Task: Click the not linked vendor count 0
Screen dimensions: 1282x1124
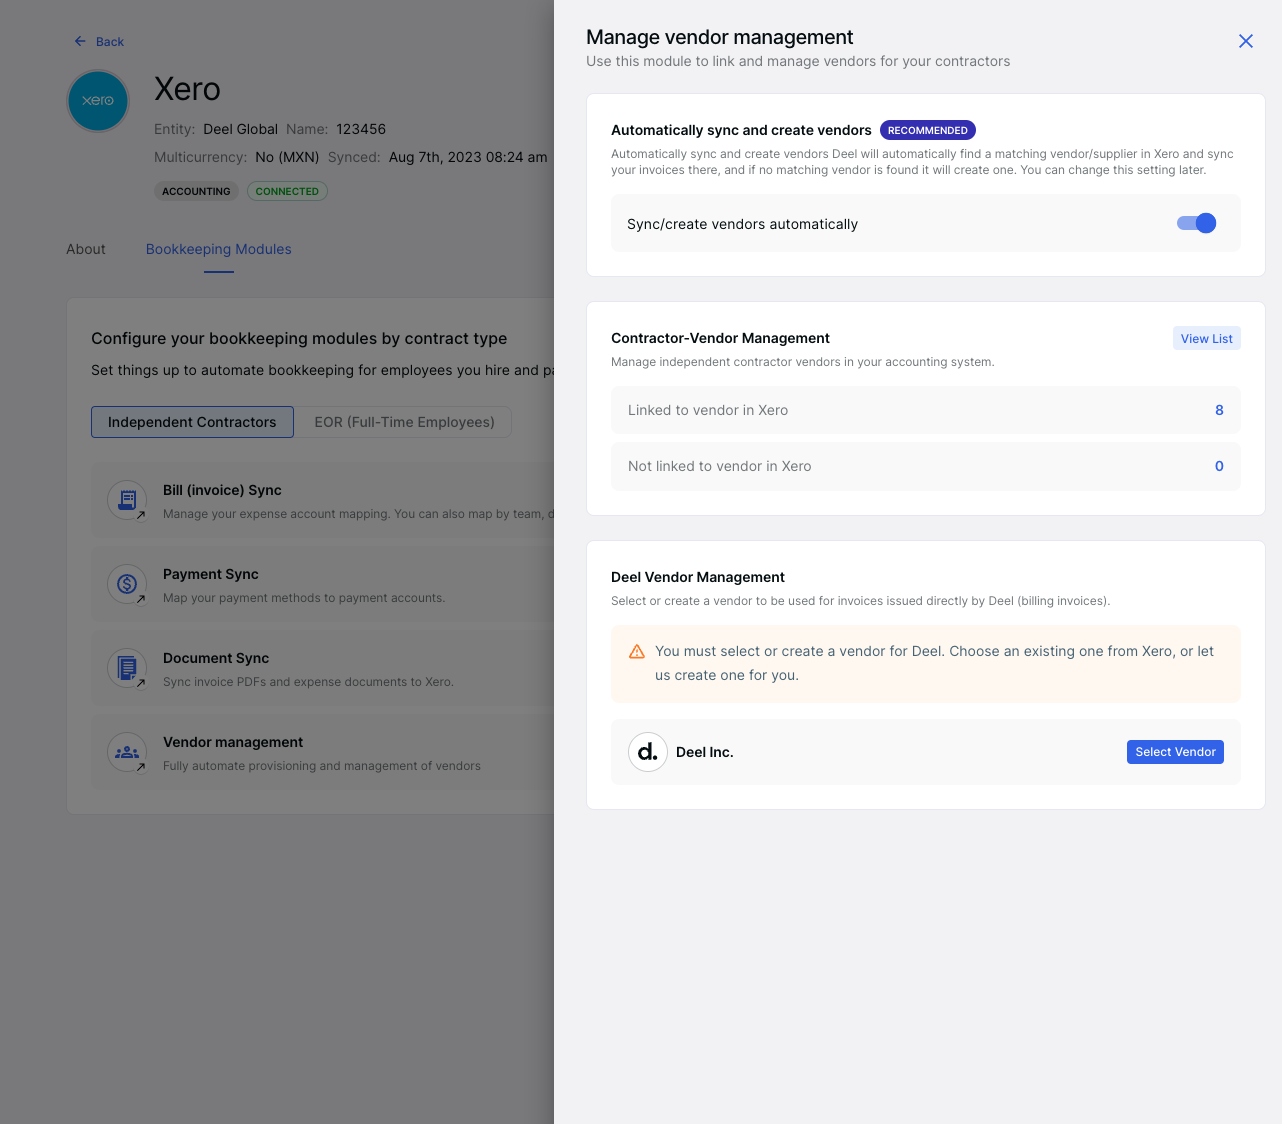Action: coord(1219,466)
